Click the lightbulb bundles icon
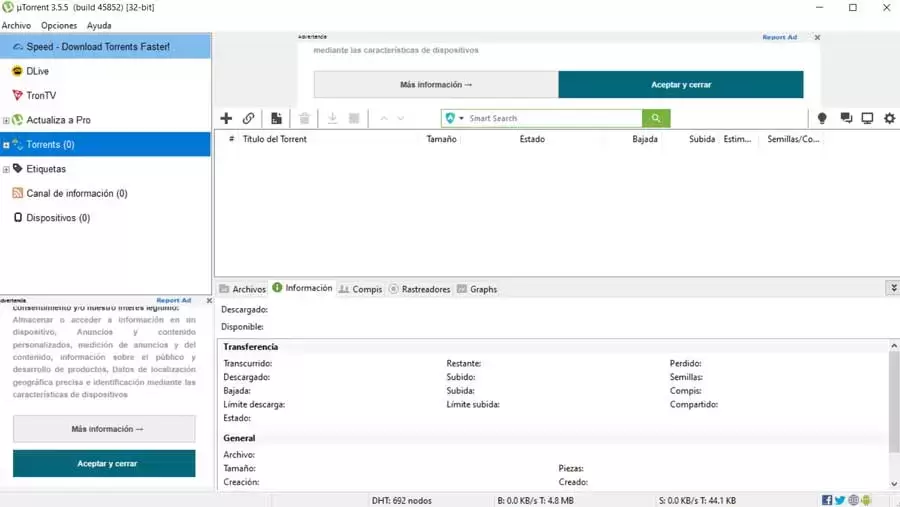The width and height of the screenshot is (900, 507). [x=822, y=118]
